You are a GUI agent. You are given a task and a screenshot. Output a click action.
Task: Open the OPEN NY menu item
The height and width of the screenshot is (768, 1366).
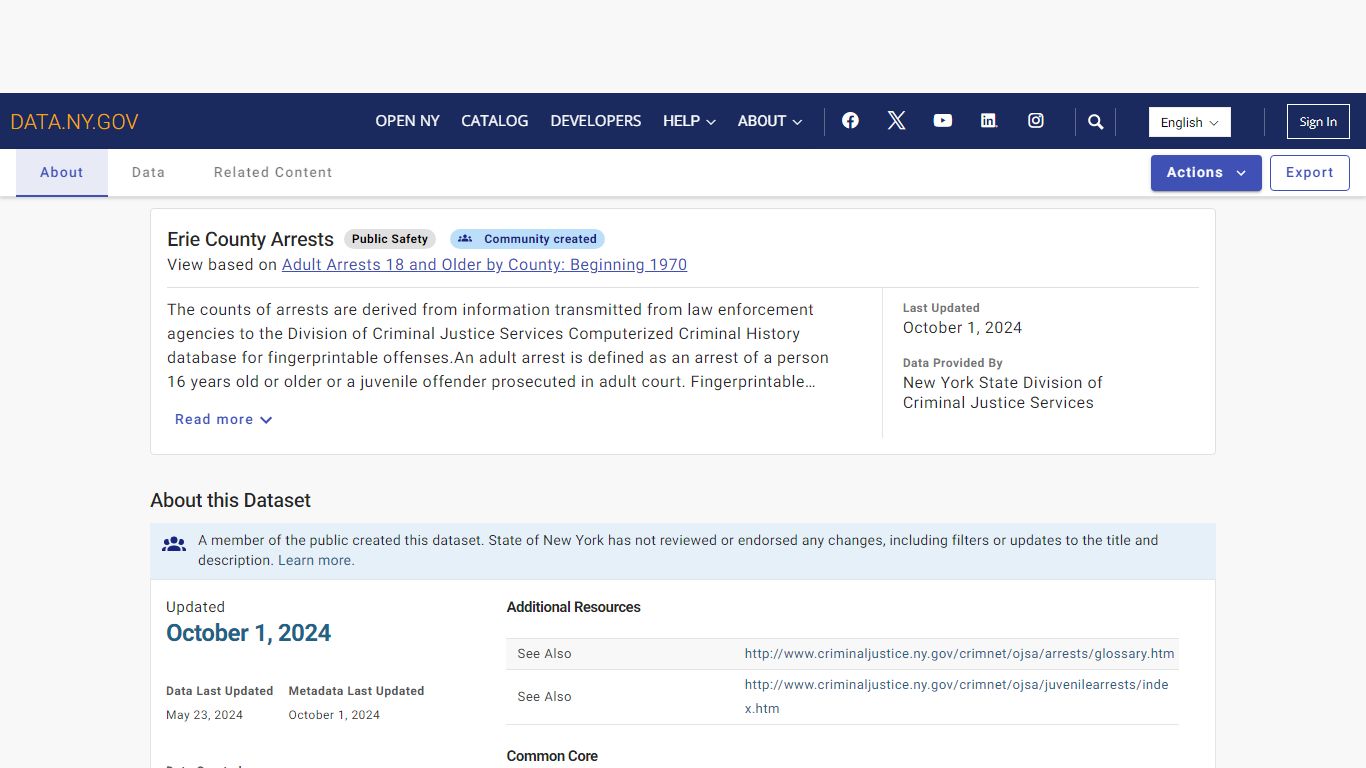tap(407, 121)
